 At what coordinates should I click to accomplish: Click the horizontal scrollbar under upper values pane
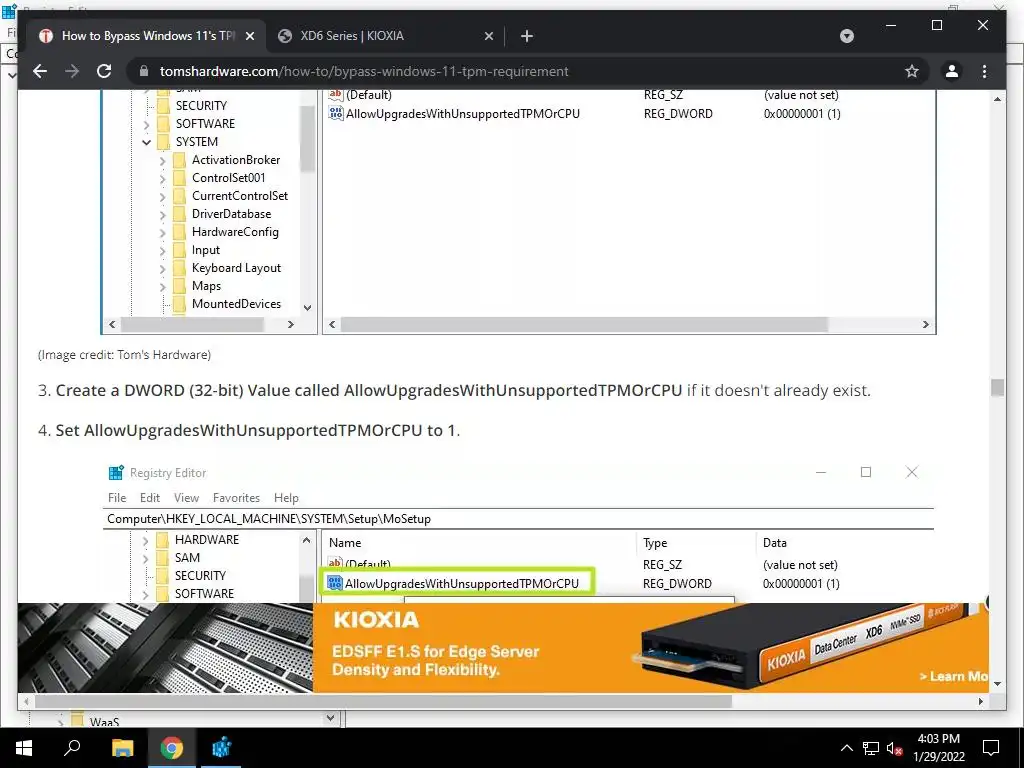pyautogui.click(x=584, y=325)
